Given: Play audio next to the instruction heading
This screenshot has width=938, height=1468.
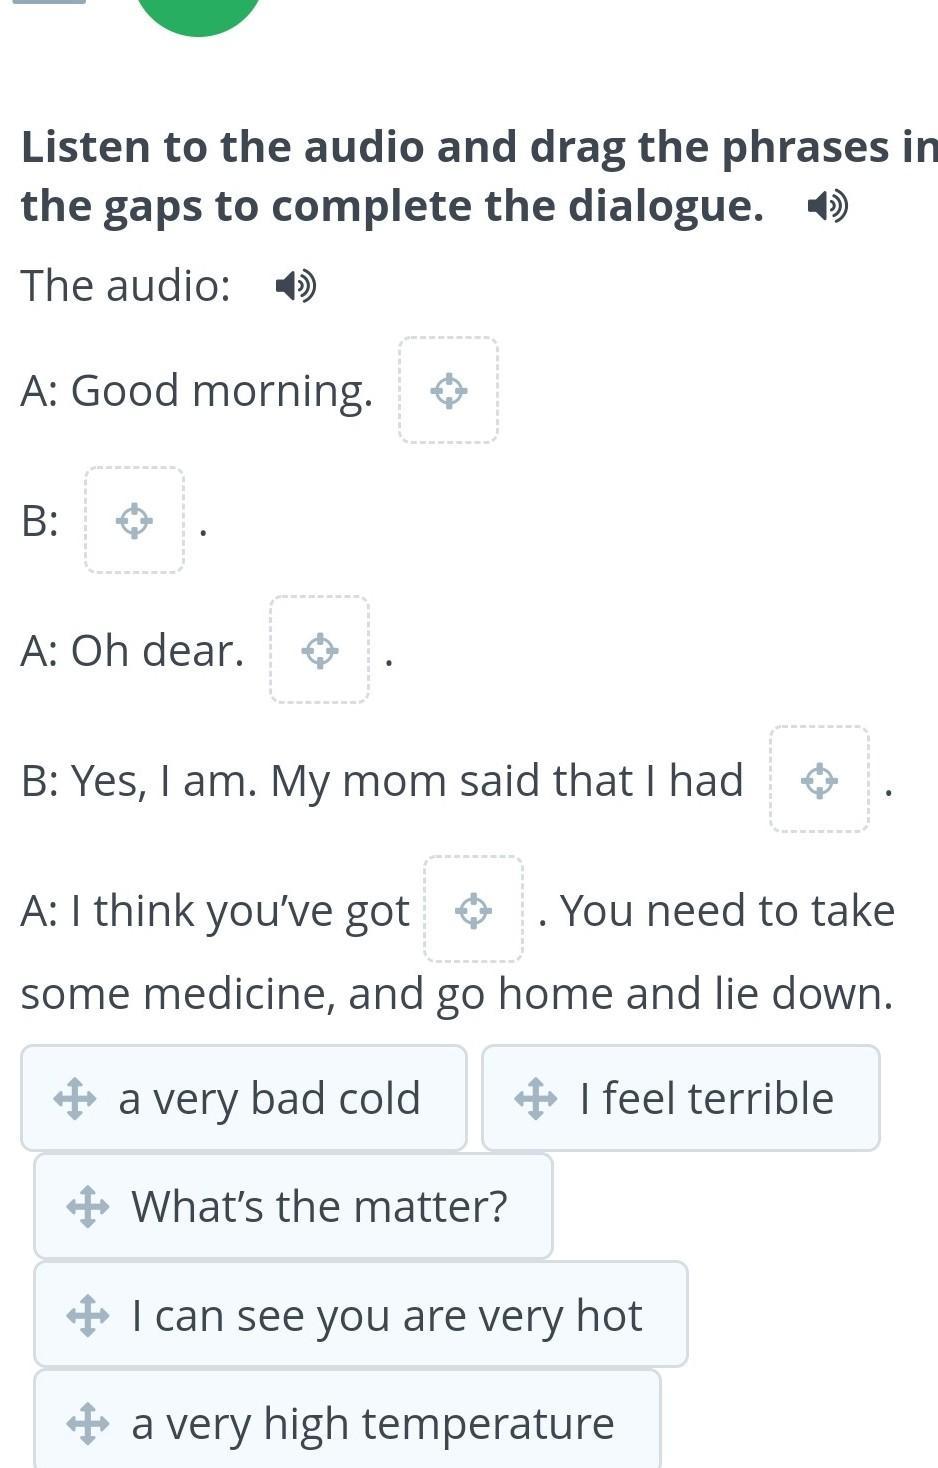Looking at the screenshot, I should pos(827,207).
